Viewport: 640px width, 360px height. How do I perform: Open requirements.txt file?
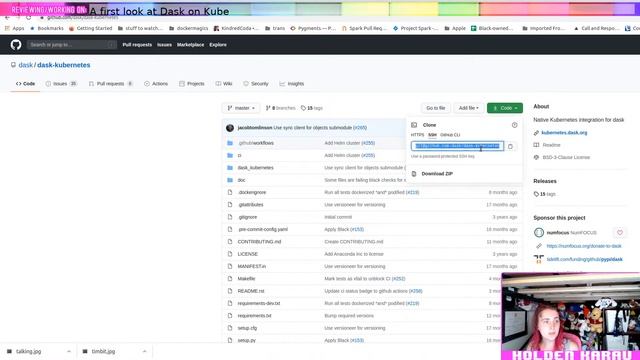click(x=254, y=316)
